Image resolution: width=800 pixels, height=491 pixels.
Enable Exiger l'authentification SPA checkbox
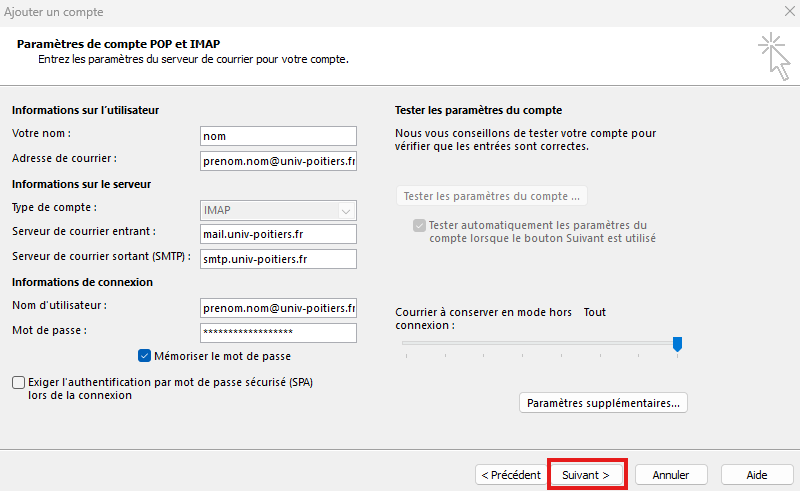click(x=18, y=382)
